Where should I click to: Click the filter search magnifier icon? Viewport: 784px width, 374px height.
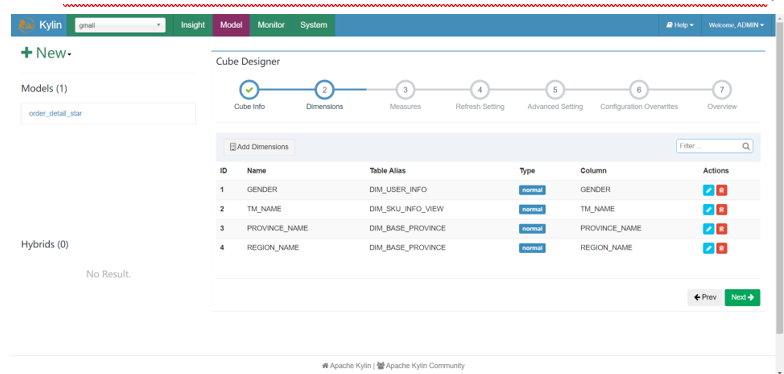coord(746,146)
